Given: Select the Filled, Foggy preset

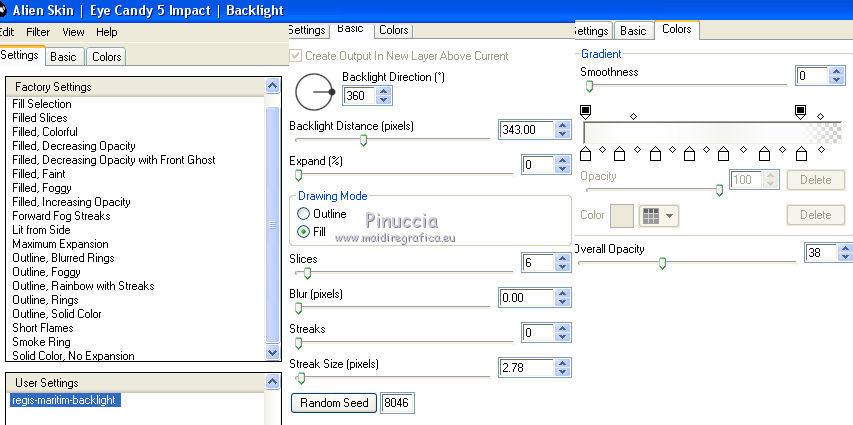Looking at the screenshot, I should coord(42,188).
